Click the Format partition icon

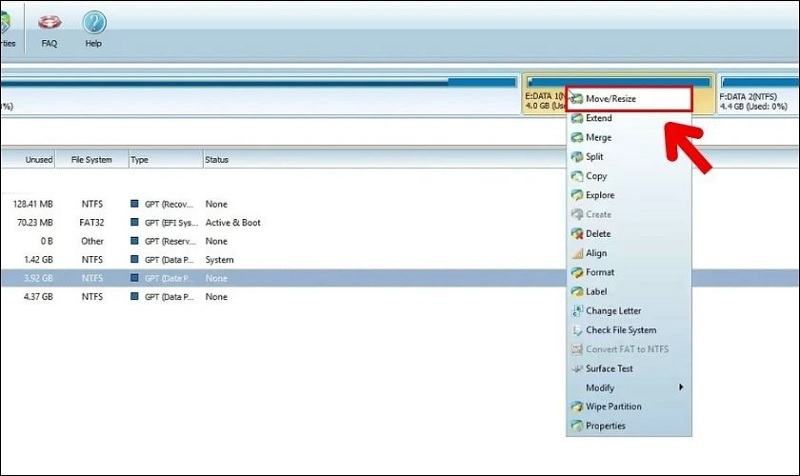[x=577, y=272]
